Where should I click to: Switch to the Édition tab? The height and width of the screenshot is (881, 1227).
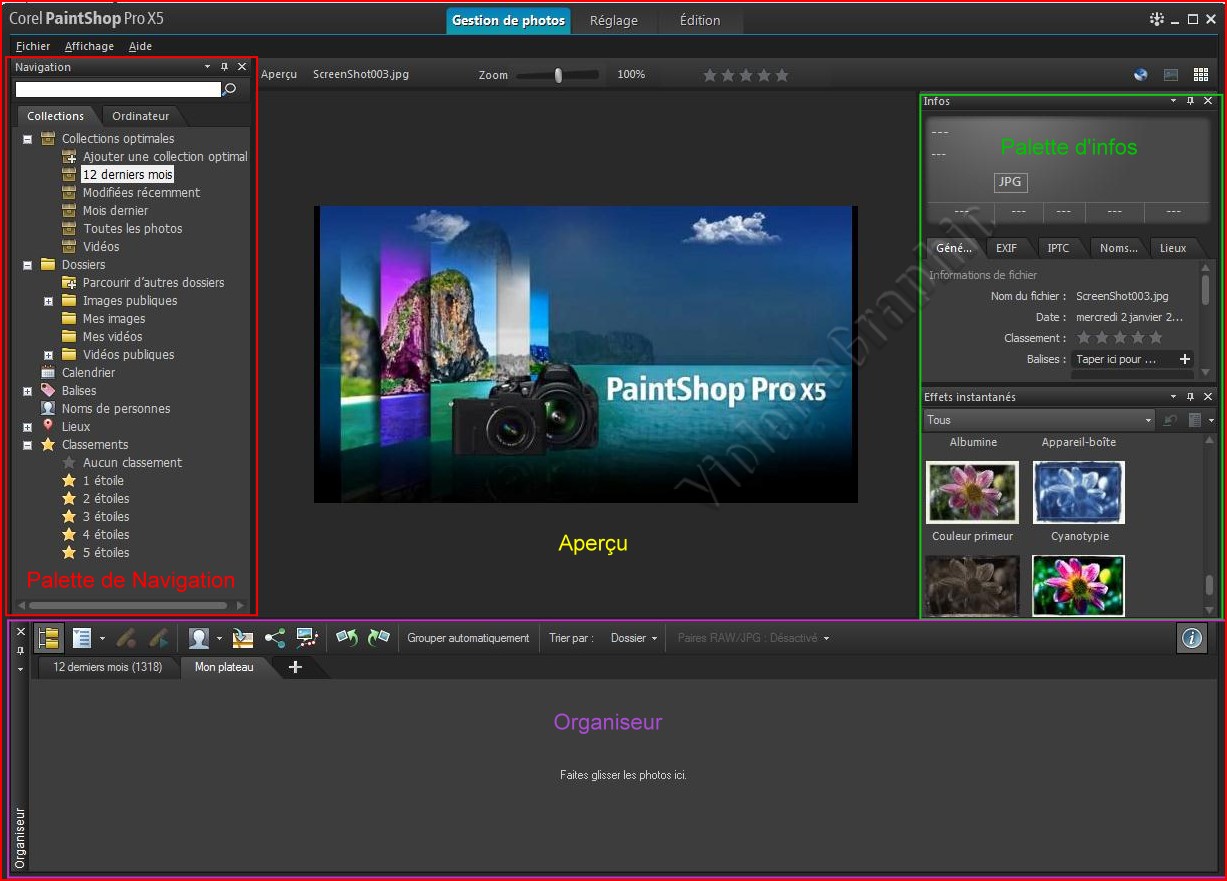[x=700, y=20]
